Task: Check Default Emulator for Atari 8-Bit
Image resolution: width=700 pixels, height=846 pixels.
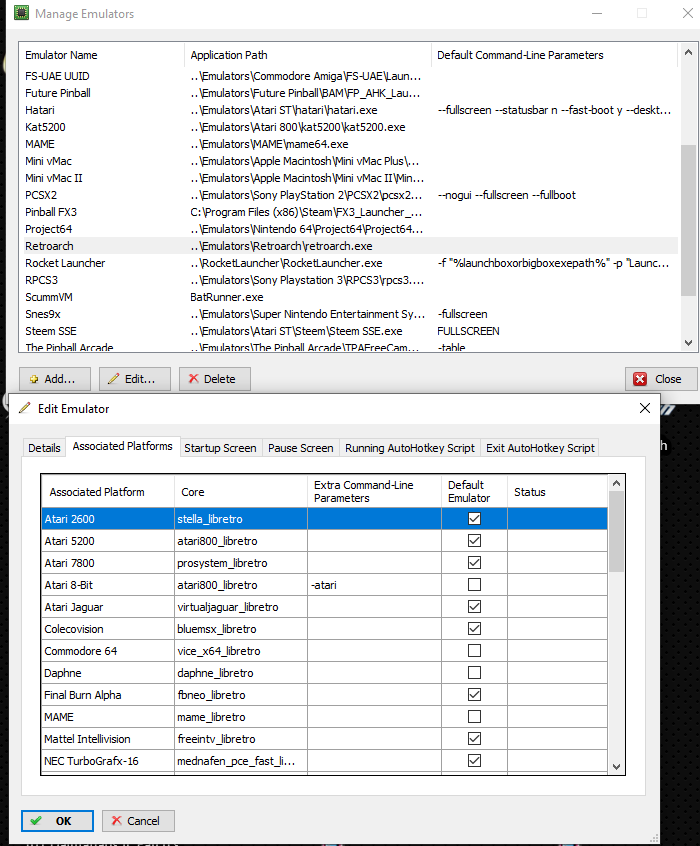Action: click(474, 584)
